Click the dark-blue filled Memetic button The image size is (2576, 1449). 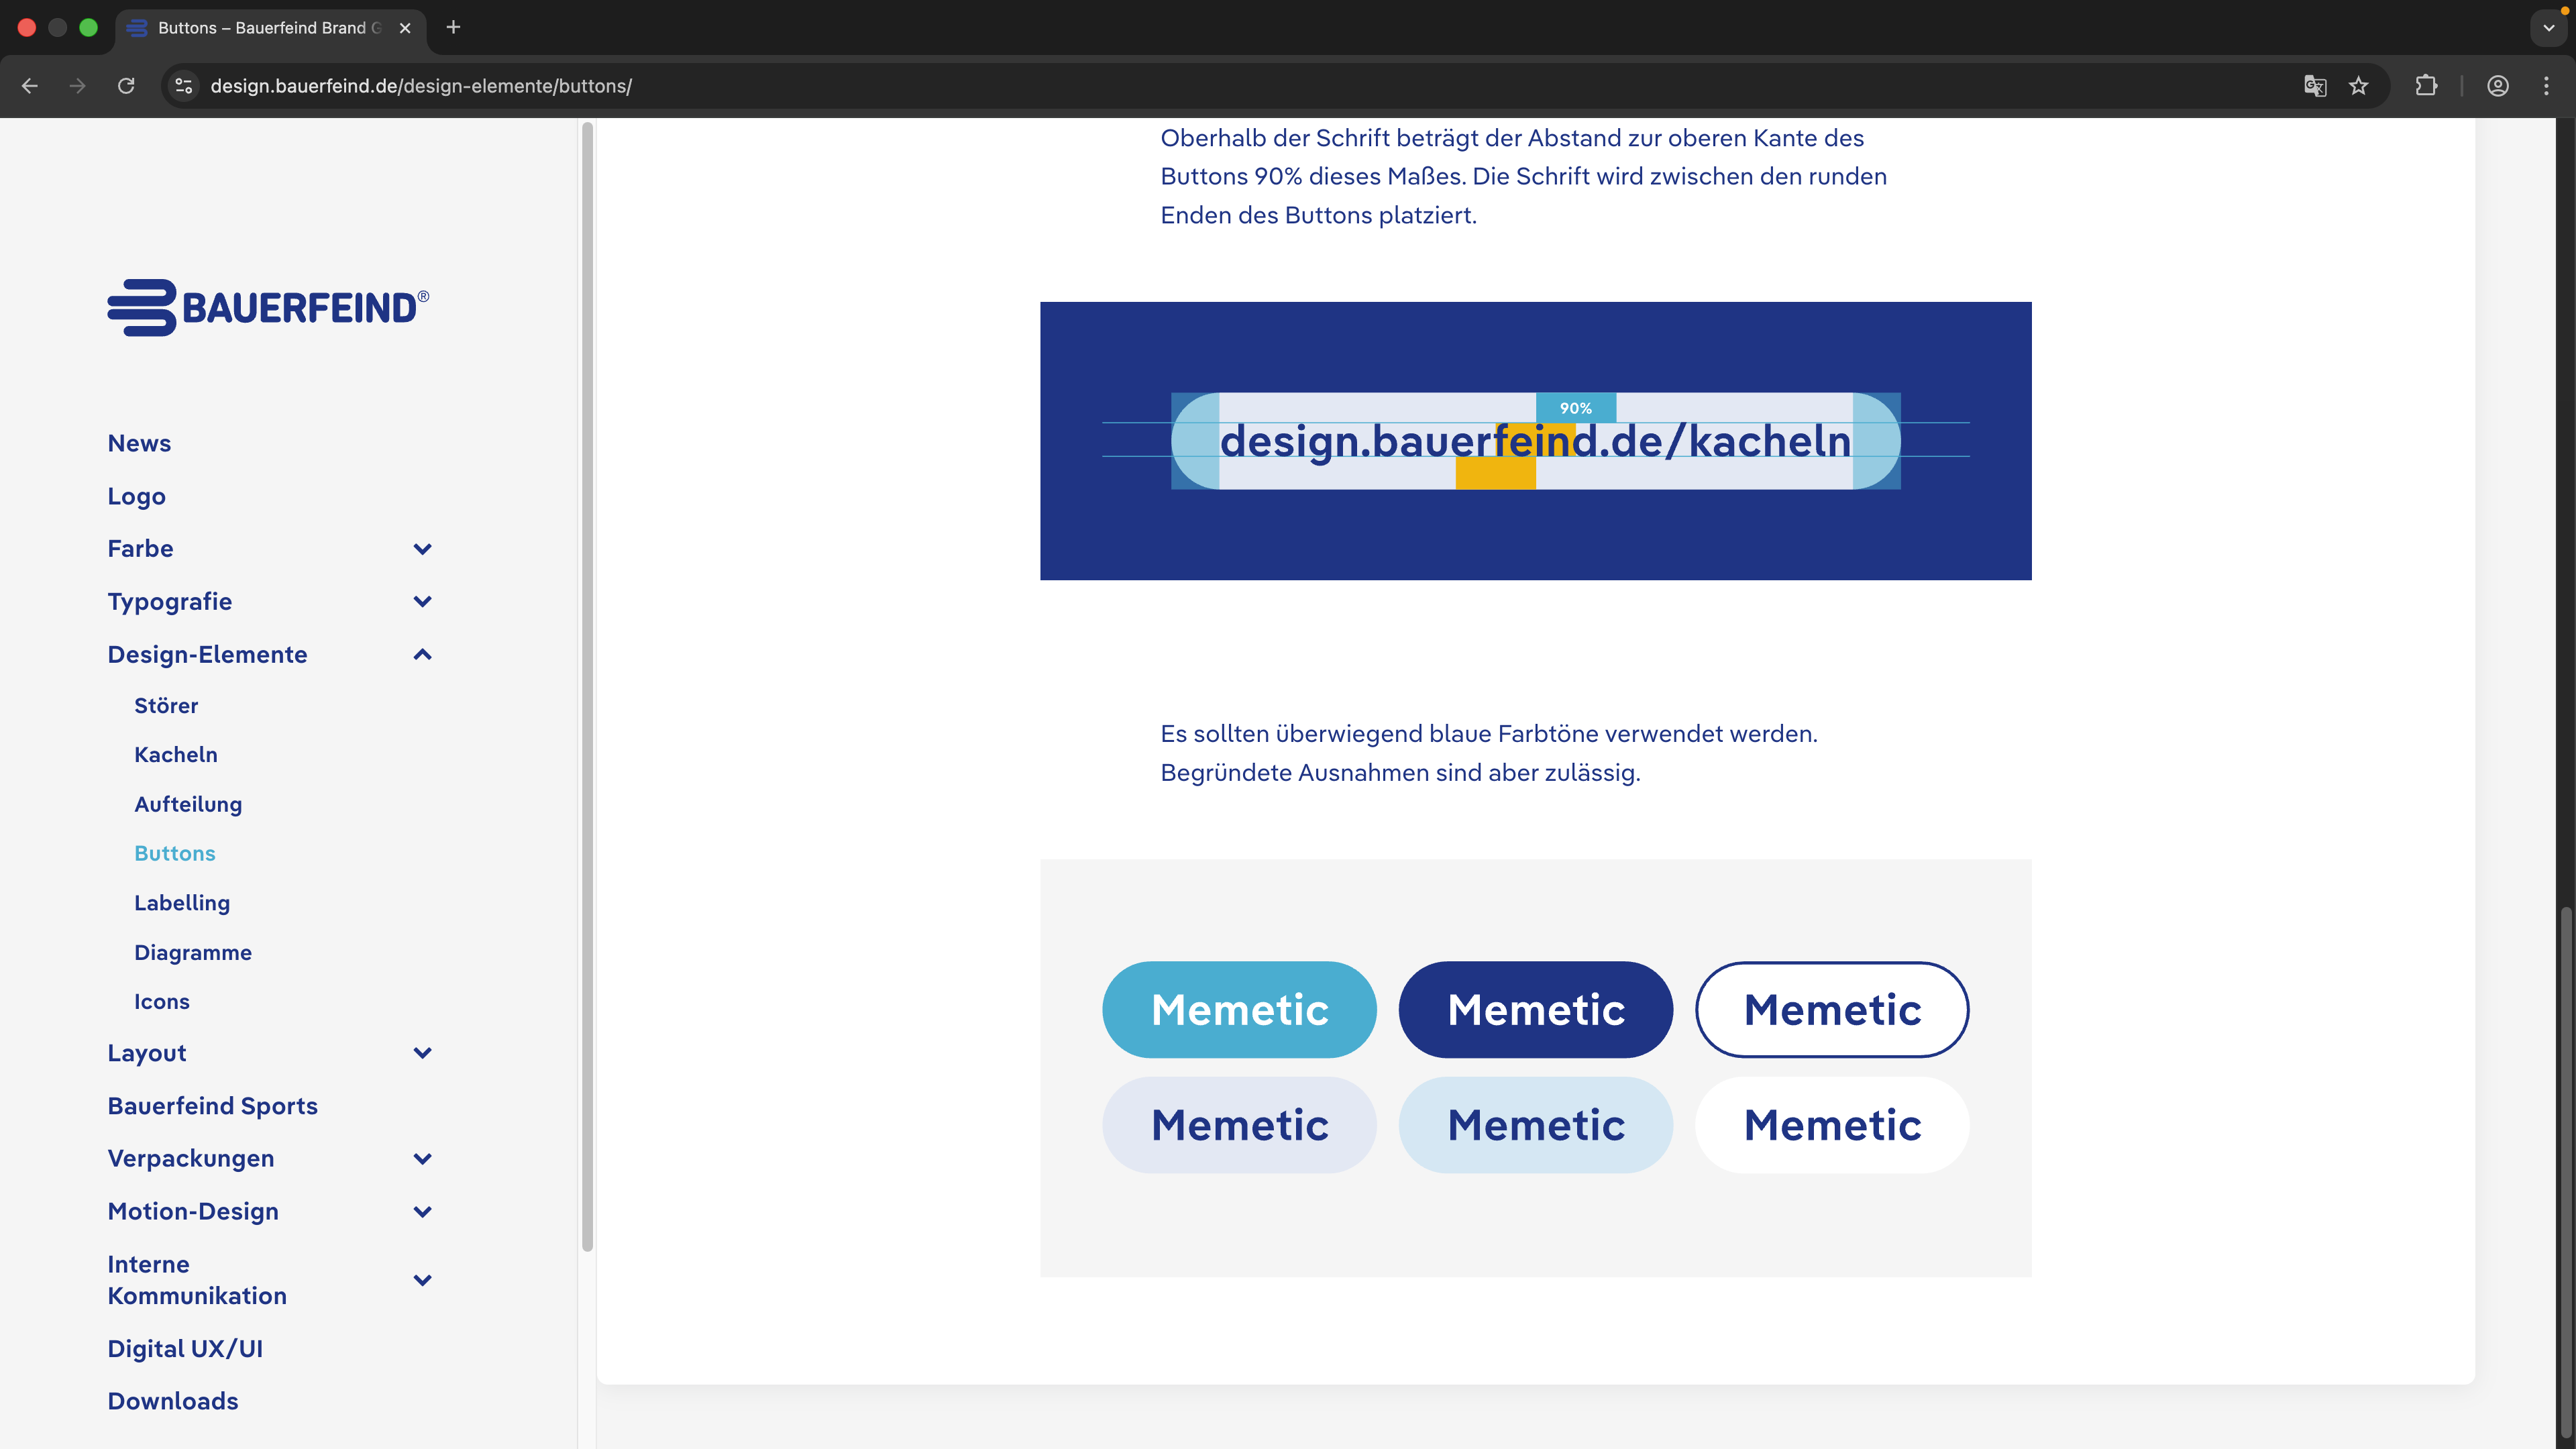point(1536,1010)
